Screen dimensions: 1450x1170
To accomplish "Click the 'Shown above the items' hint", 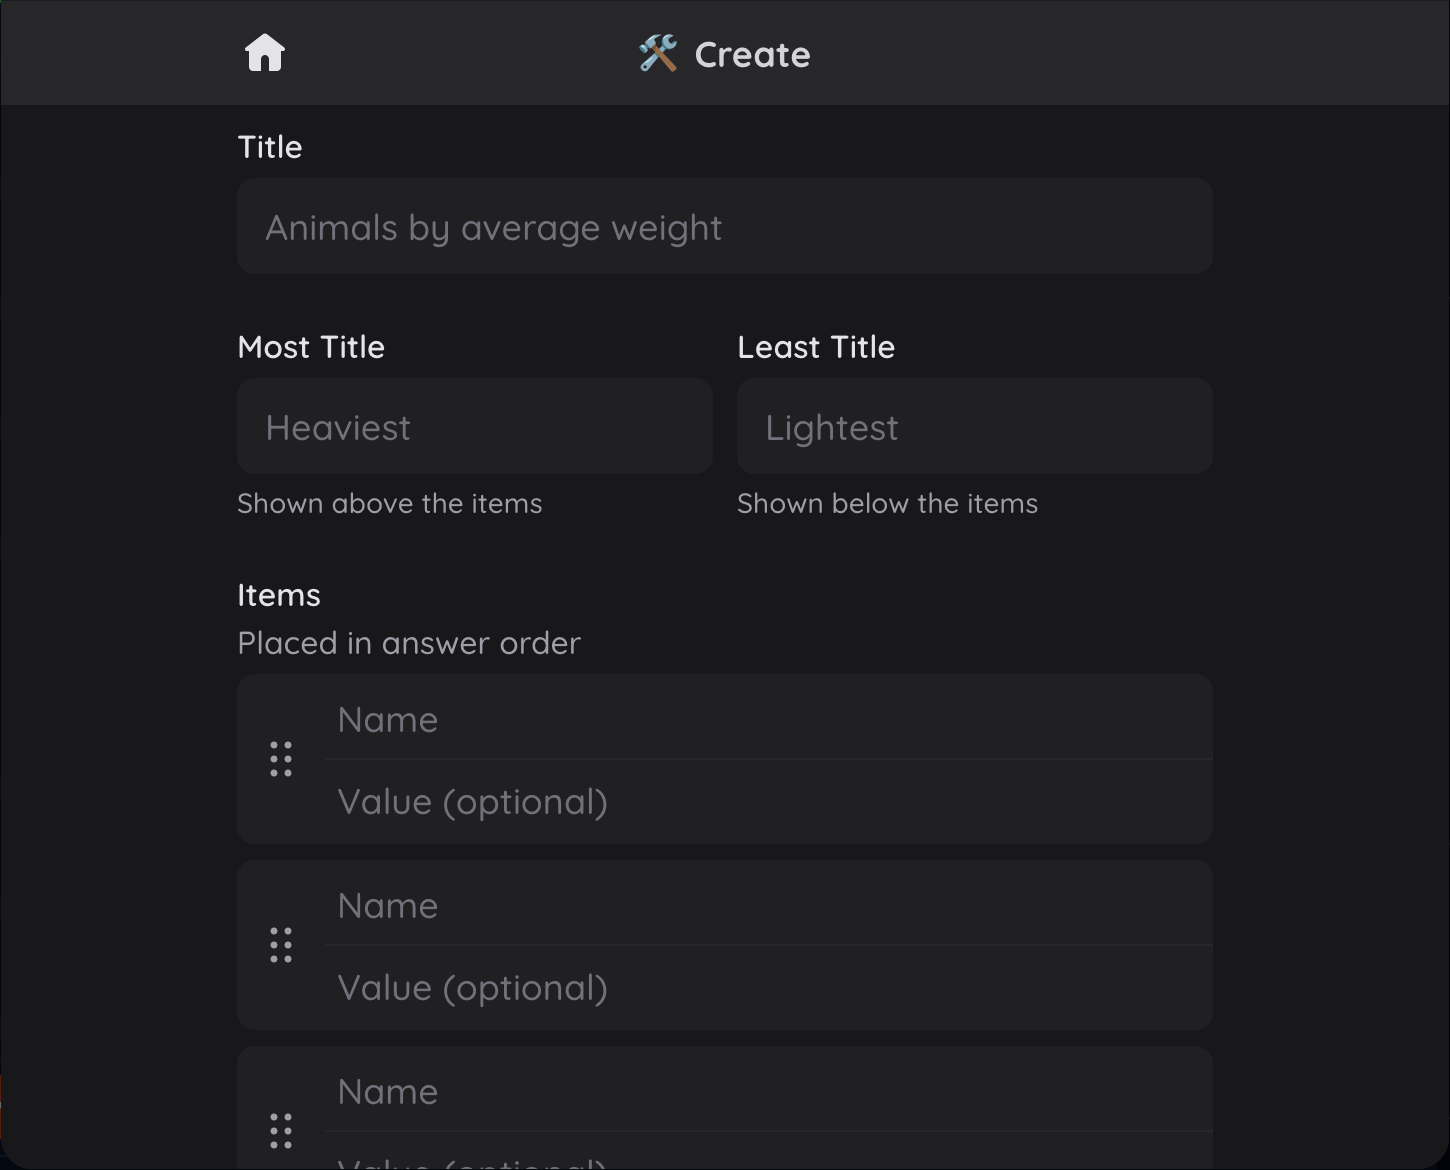I will coord(390,503).
